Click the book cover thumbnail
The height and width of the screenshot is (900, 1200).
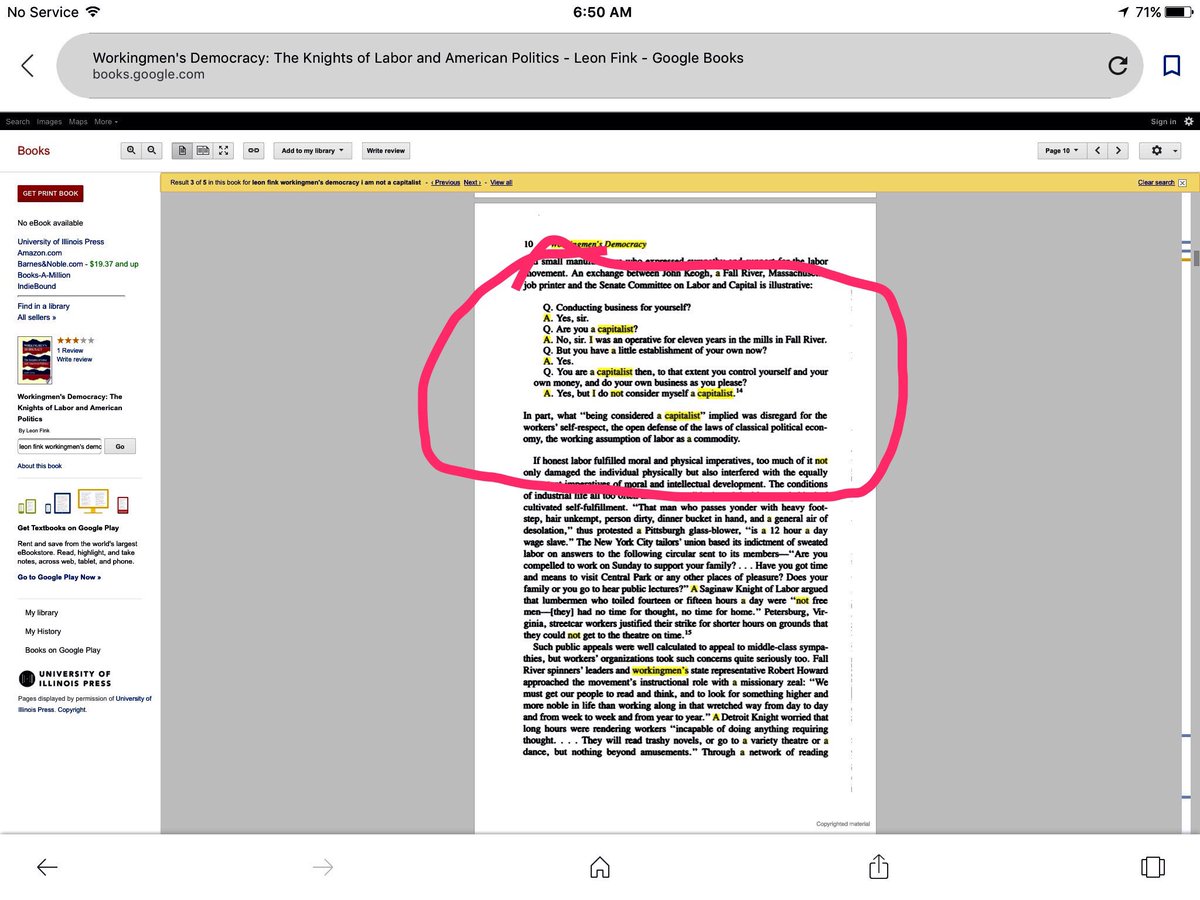pyautogui.click(x=35, y=359)
